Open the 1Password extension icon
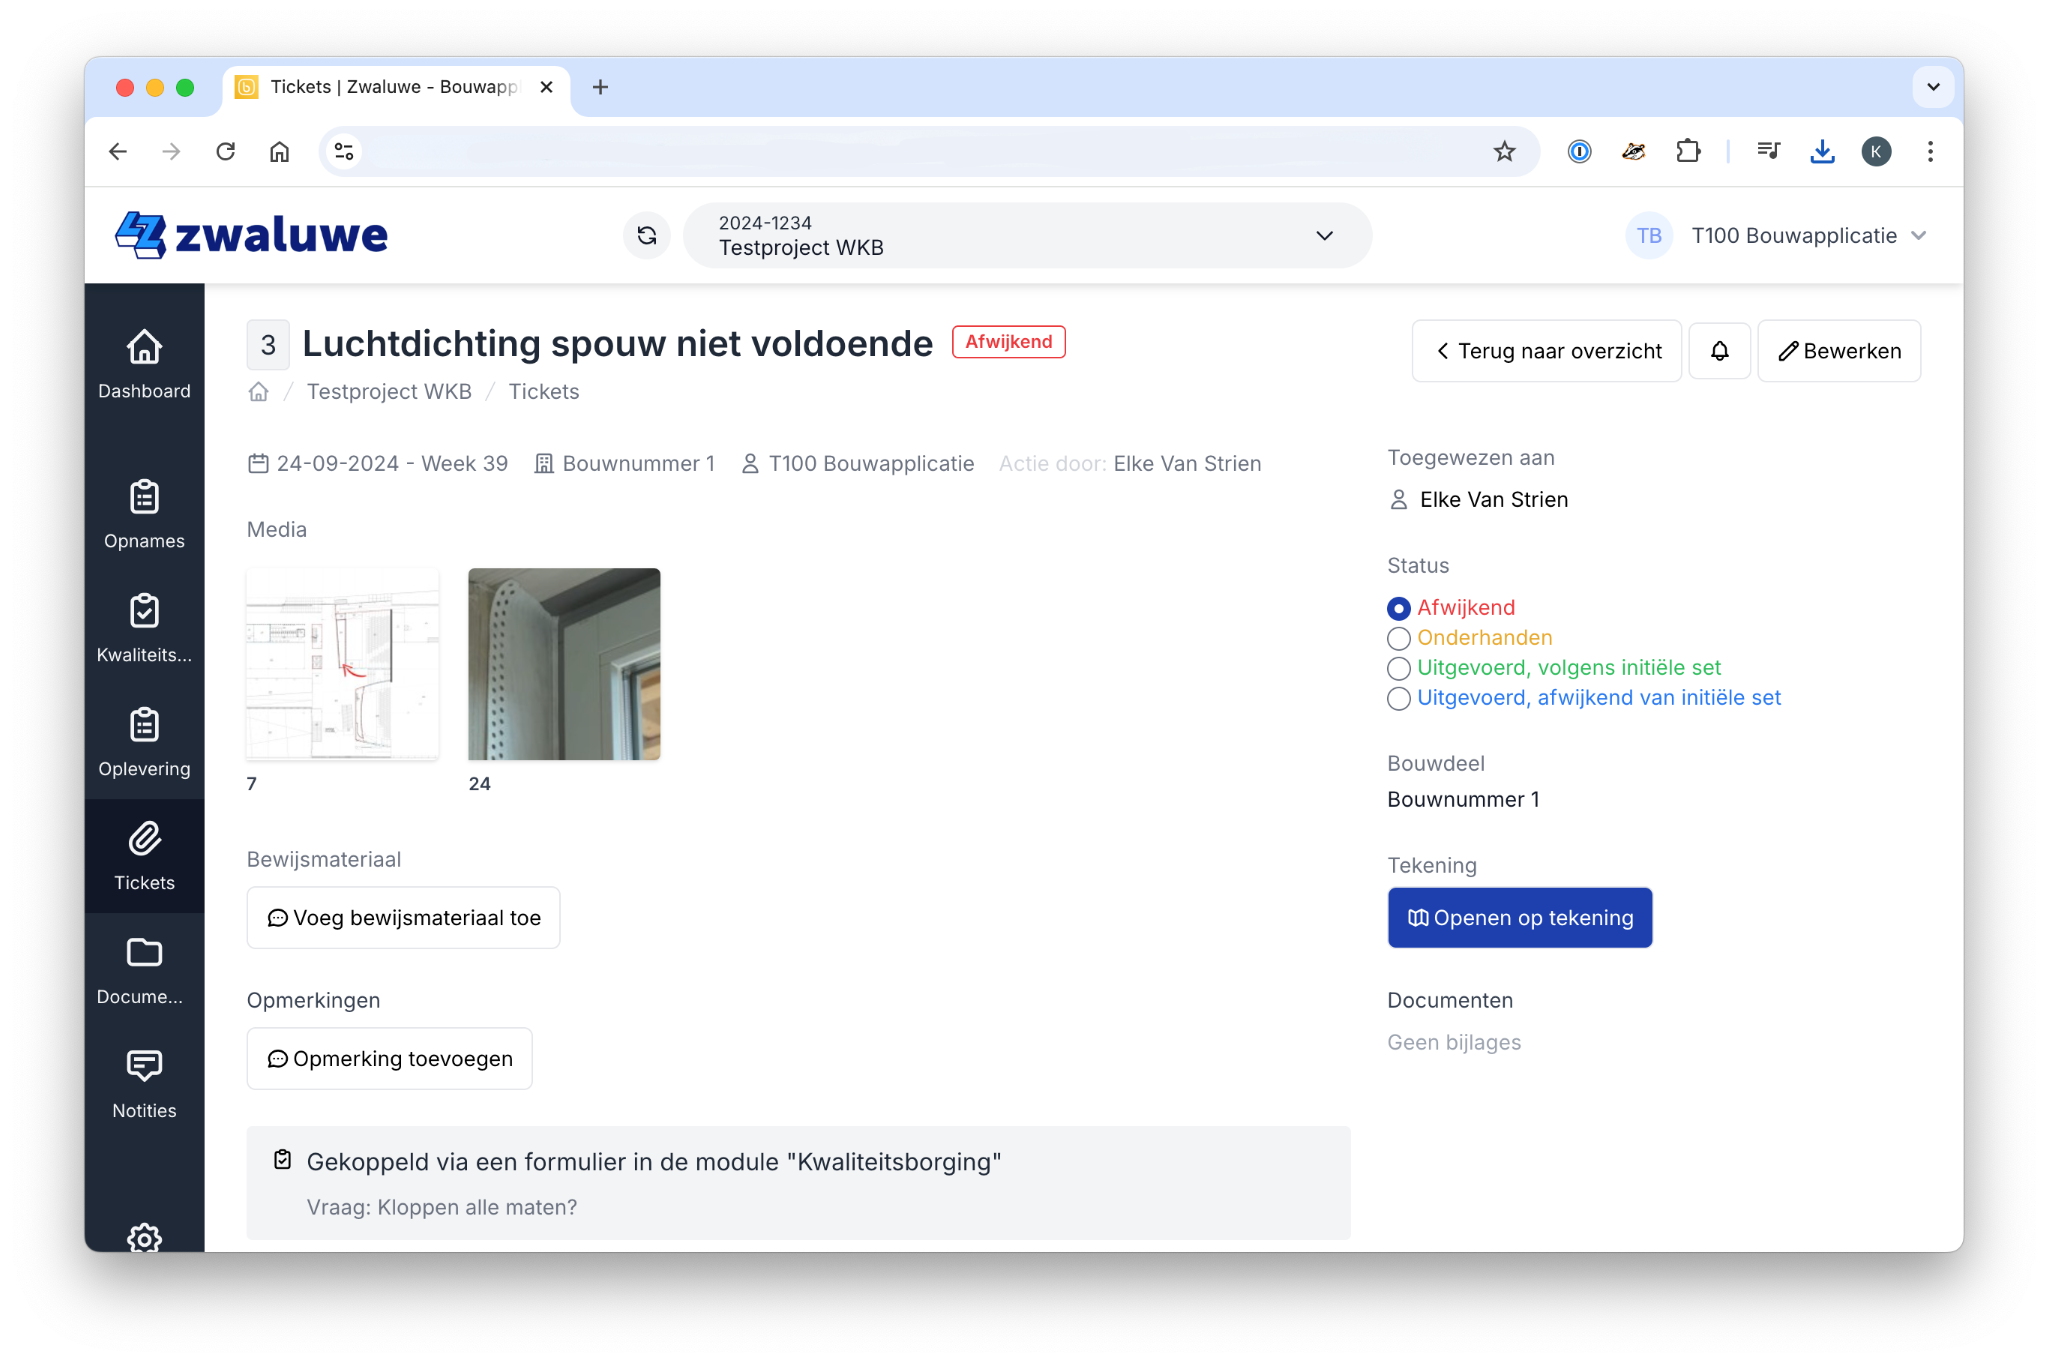Image resolution: width=2048 pixels, height=1363 pixels. coord(1579,151)
